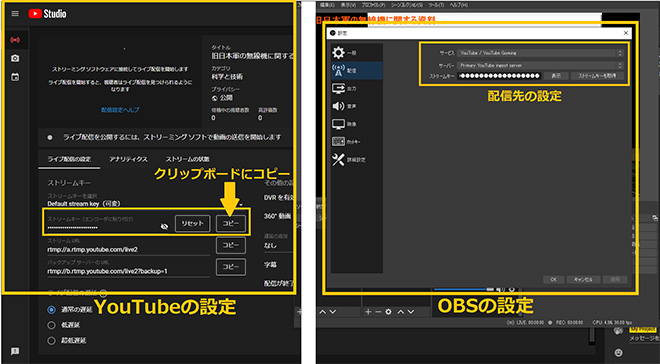Open source properties gear in OBS sources toolbar
Screen dimensions: 660x364
click(389, 312)
